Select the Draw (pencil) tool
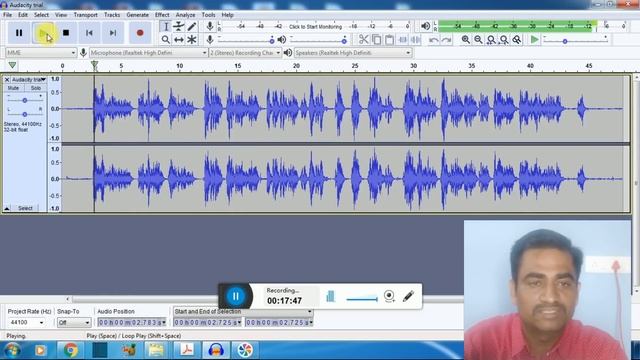Image resolution: width=640 pixels, height=360 pixels. (x=192, y=27)
